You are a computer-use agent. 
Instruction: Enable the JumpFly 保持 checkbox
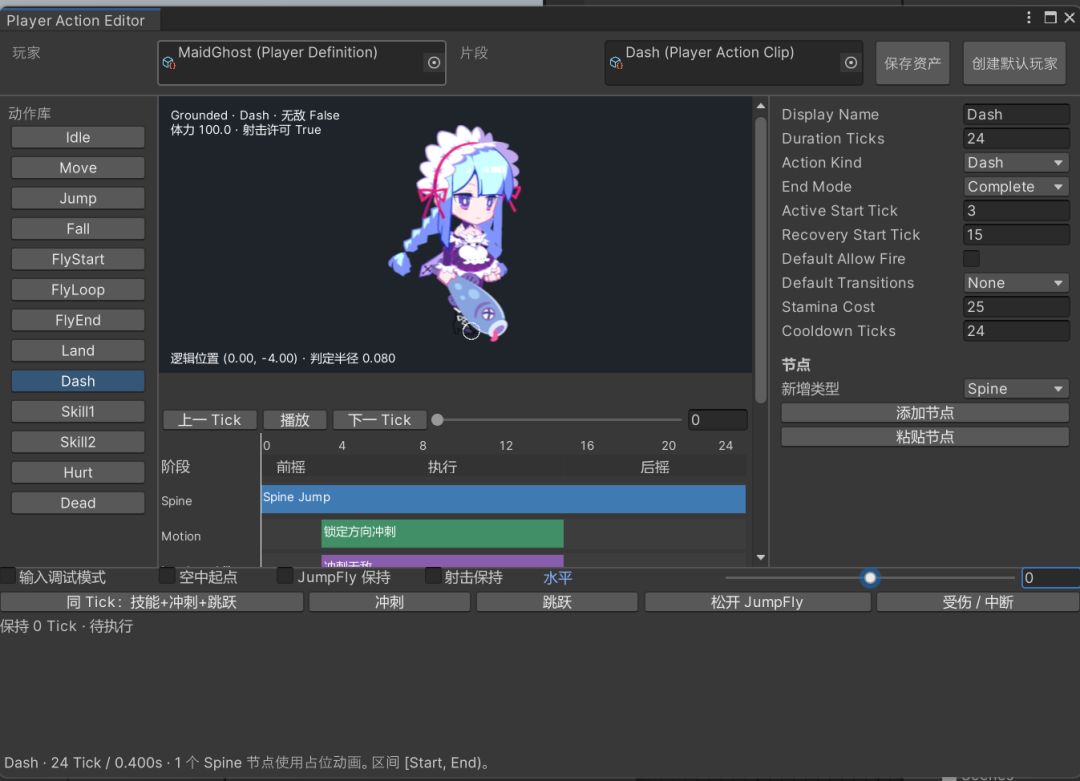tap(284, 576)
